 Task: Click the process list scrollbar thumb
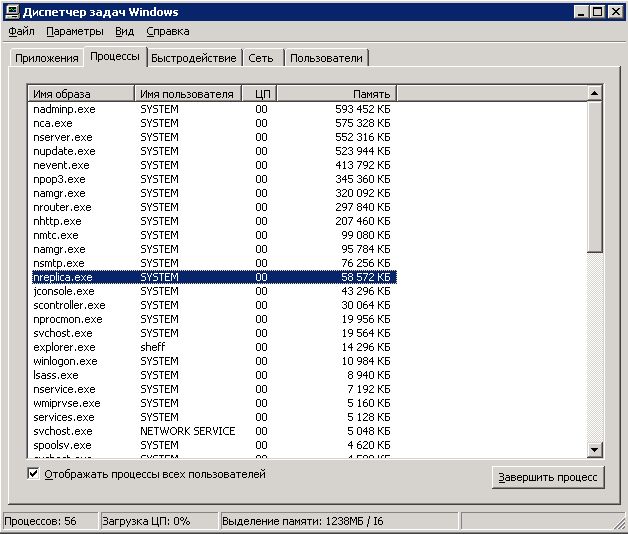coord(594,177)
